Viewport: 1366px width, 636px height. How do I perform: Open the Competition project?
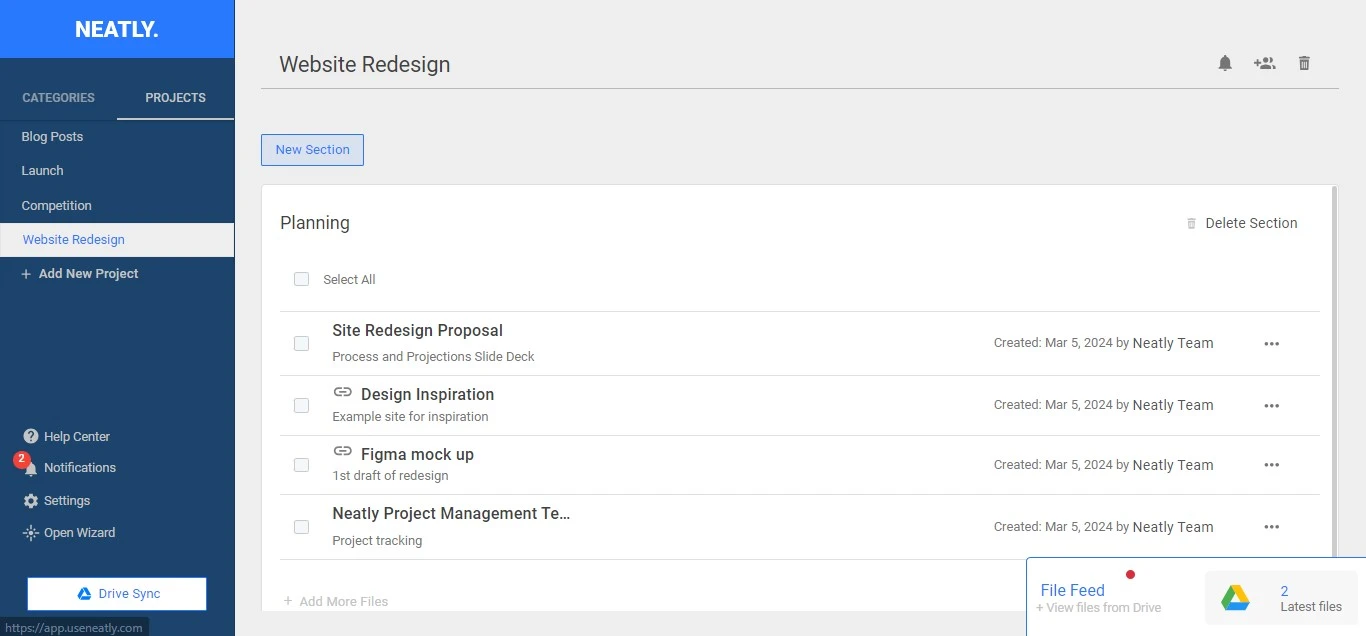117,206
